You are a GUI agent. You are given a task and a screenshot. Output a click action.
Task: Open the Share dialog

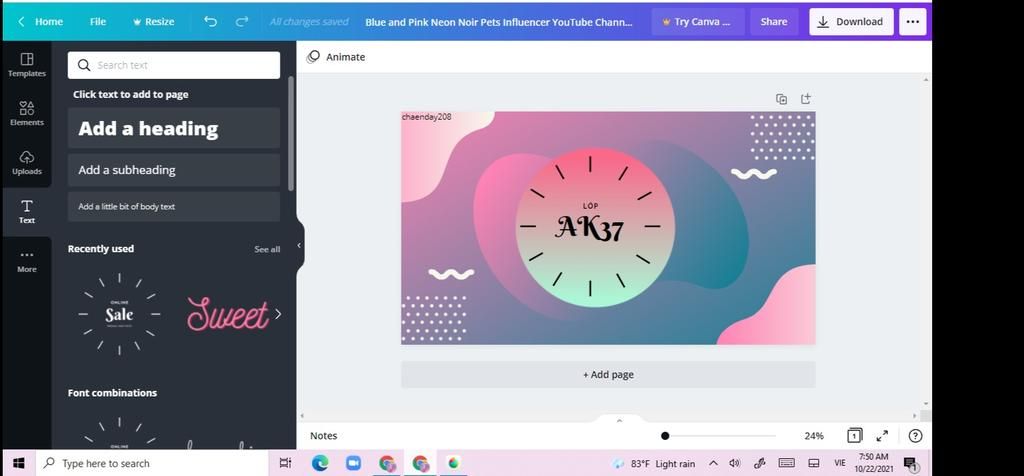(x=773, y=22)
